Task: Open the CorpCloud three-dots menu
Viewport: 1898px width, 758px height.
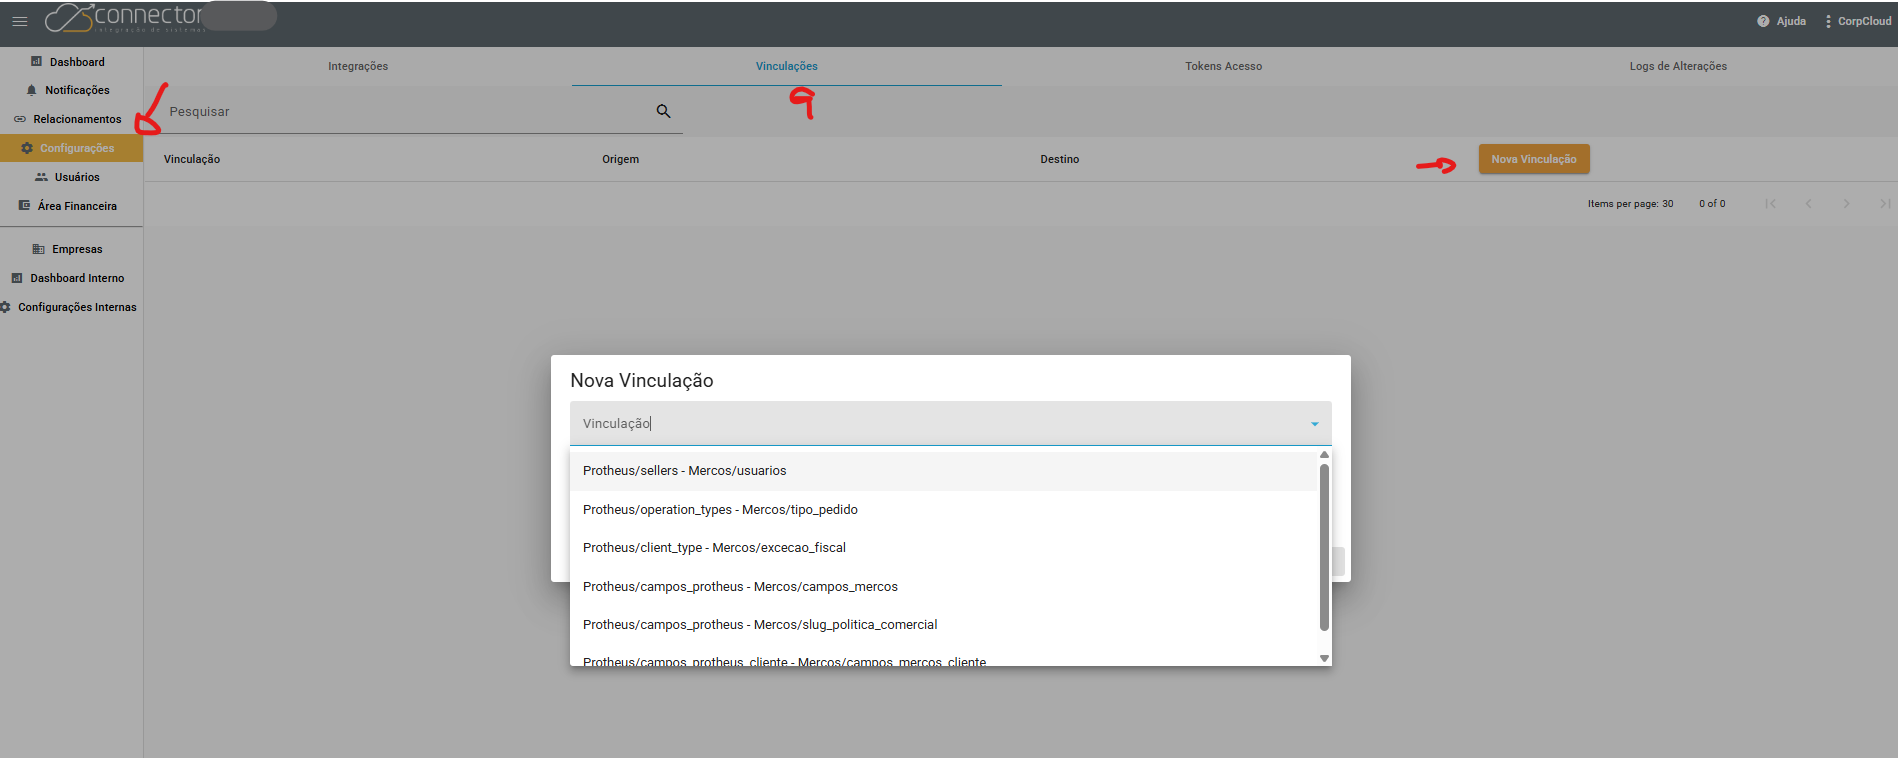Action: [x=1828, y=21]
